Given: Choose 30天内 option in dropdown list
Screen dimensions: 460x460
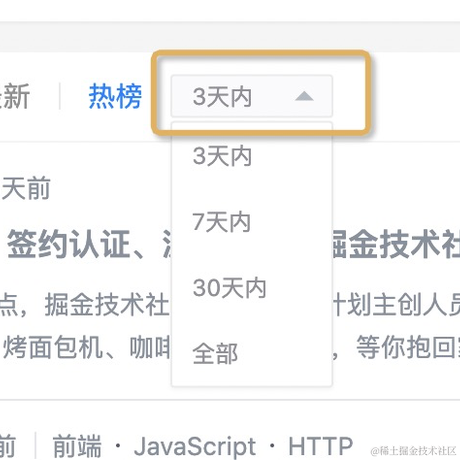Looking at the screenshot, I should [252, 288].
